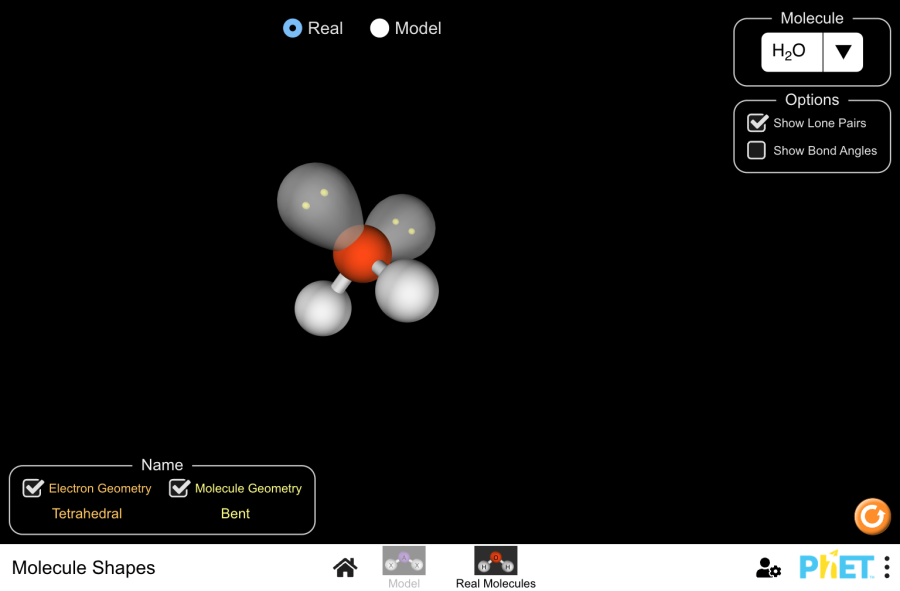Click the Molecule Geometry label text
900x591 pixels.
248,488
